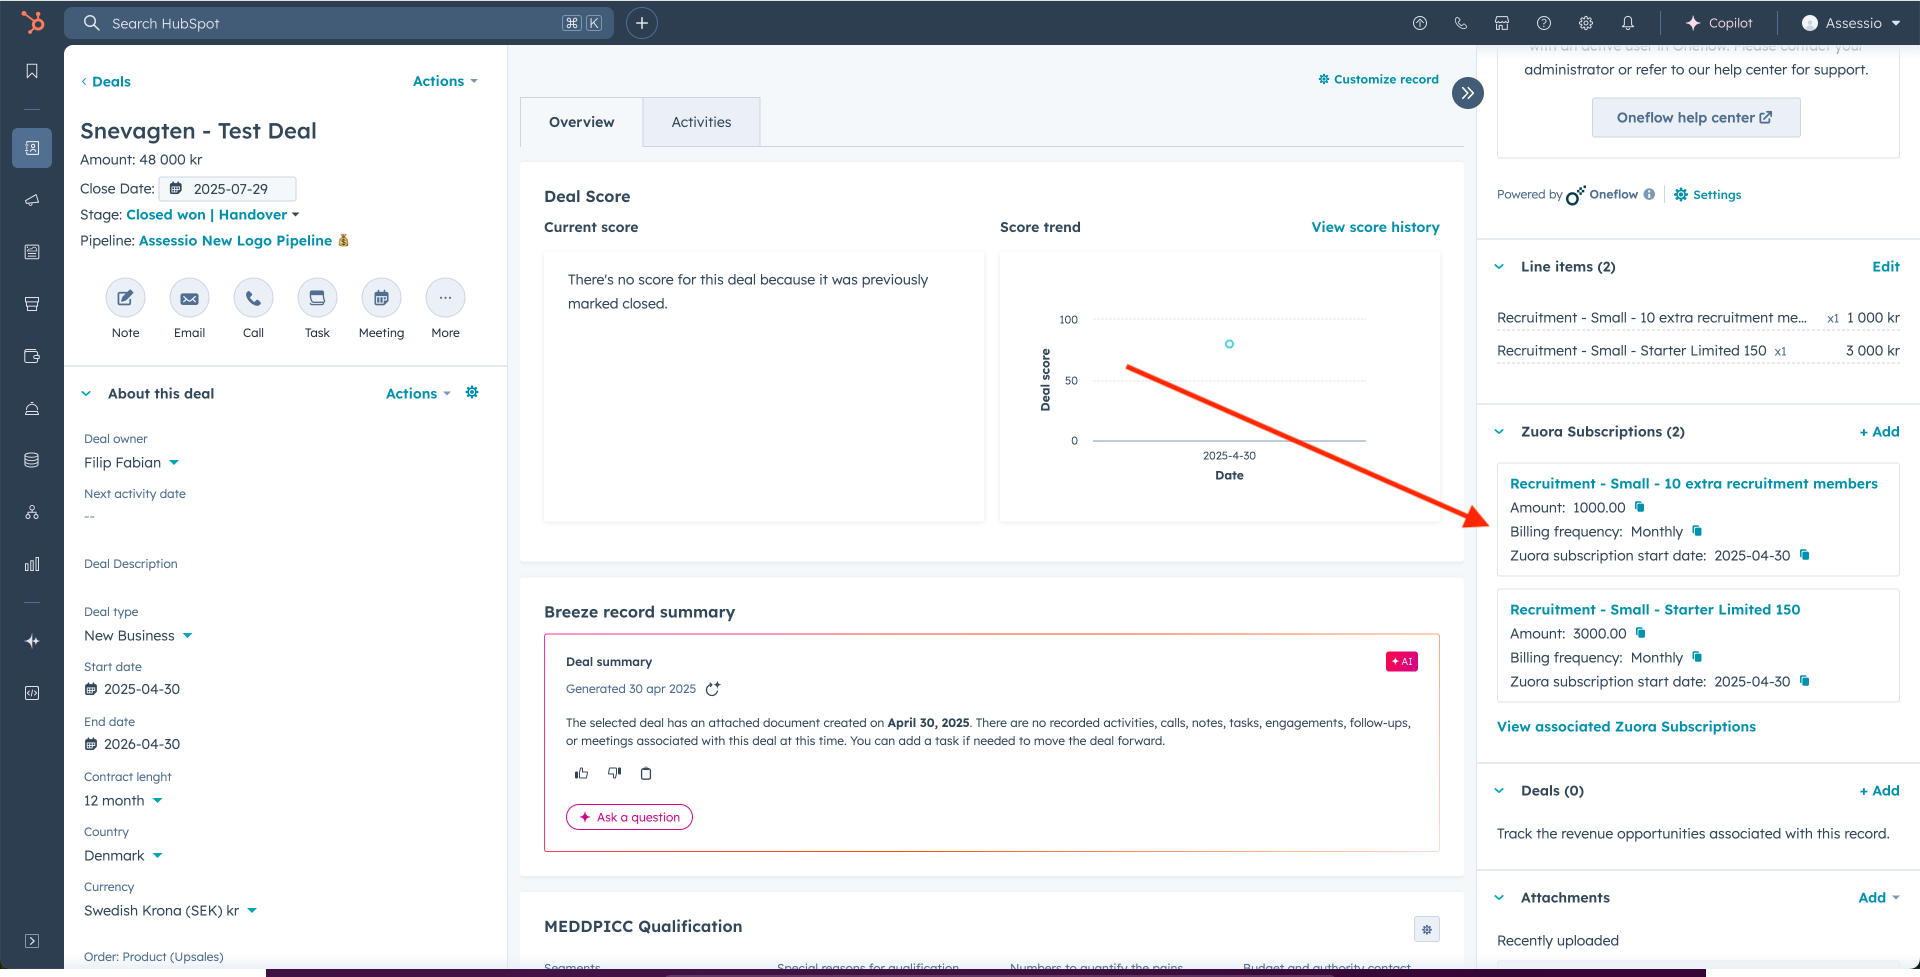Open View score history link
Viewport: 1920px width, 977px height.
[x=1375, y=227]
